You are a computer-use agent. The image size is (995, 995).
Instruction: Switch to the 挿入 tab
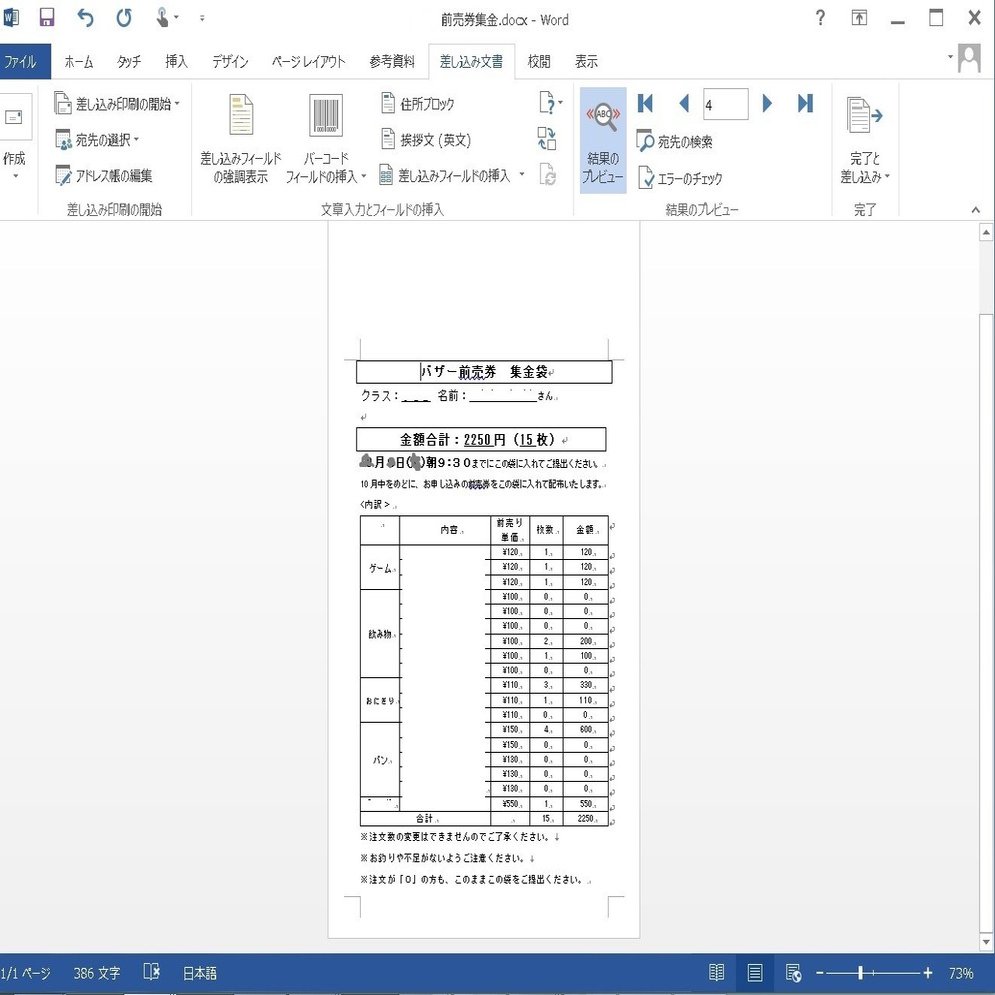pos(176,62)
